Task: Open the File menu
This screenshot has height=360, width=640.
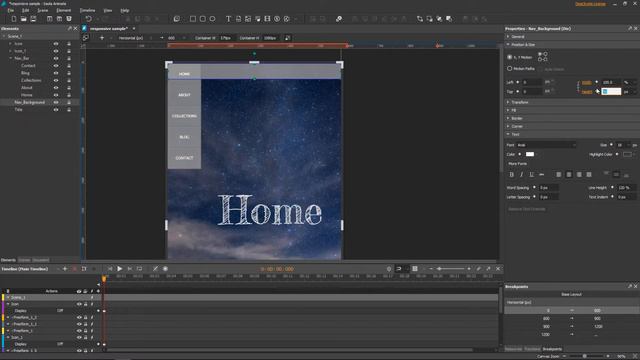Action: [11, 10]
